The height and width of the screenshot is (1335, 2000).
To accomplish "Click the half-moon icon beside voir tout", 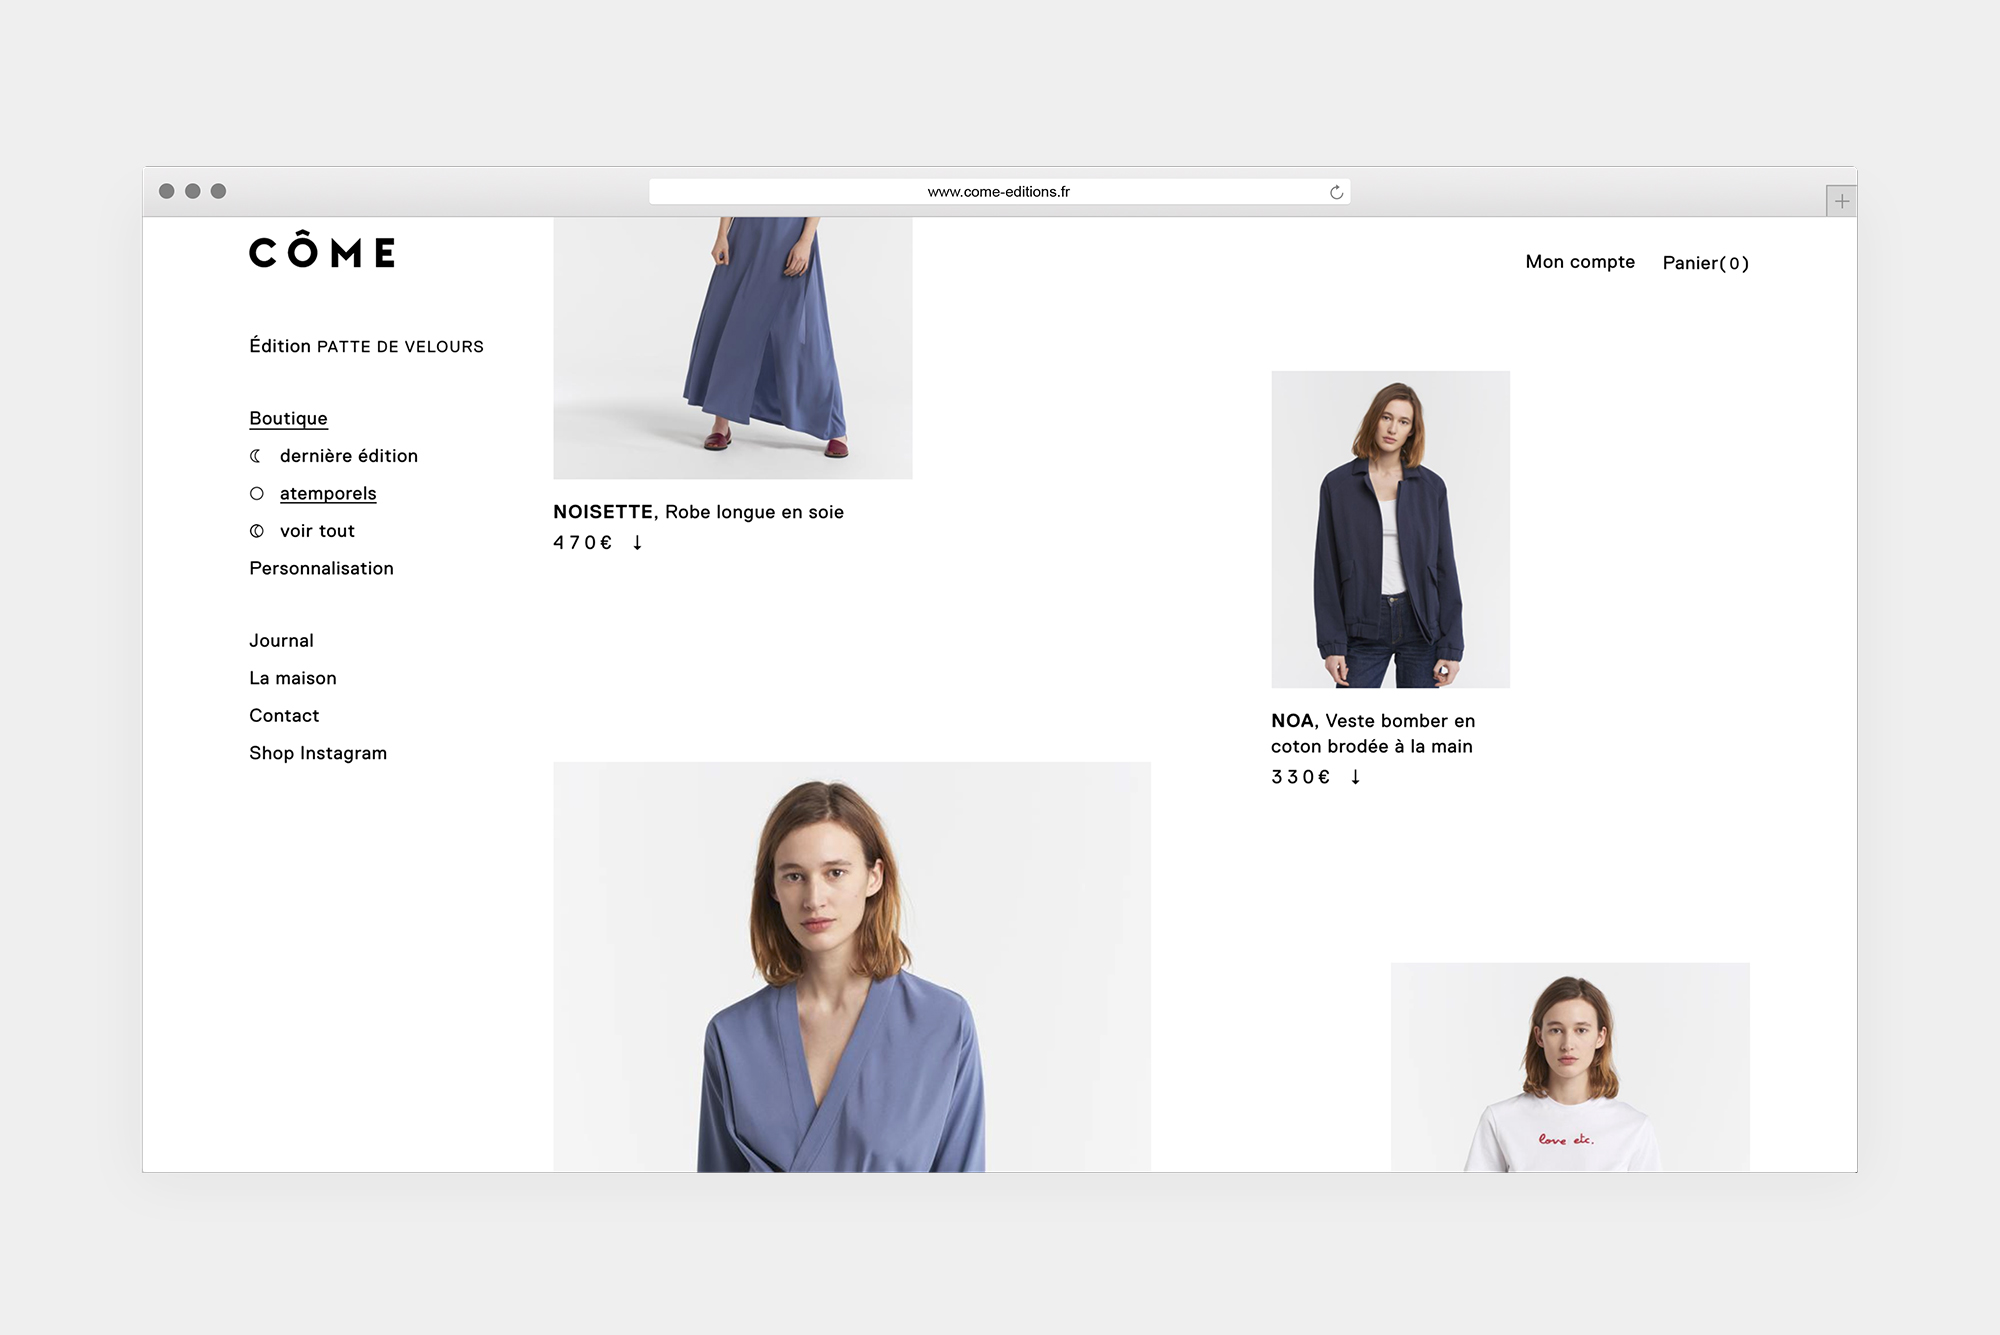I will (x=257, y=531).
